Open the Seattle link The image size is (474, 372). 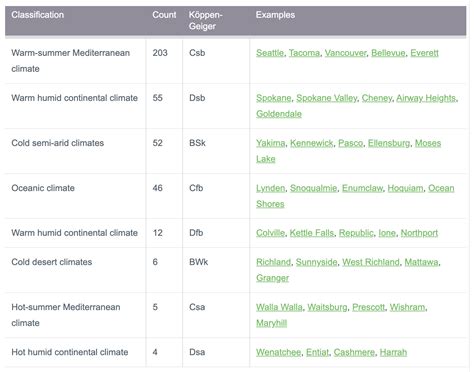click(270, 53)
